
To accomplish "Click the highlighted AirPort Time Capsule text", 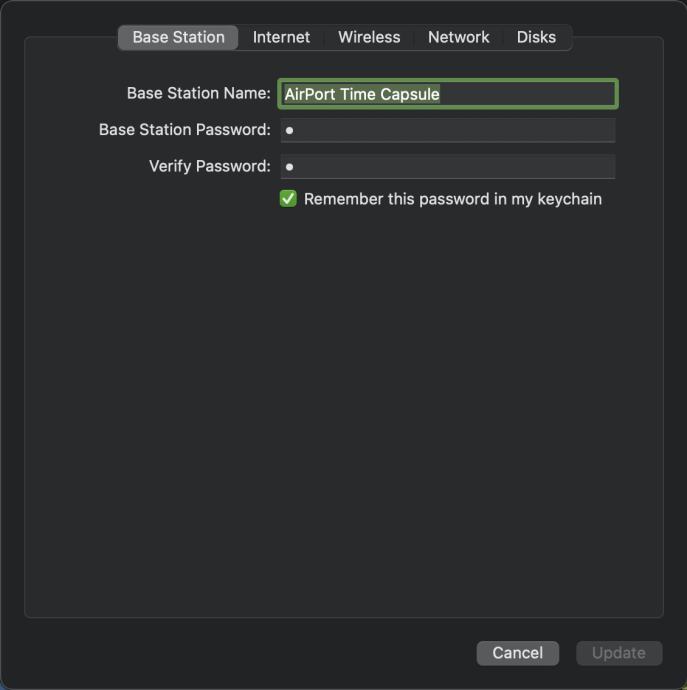I will coord(362,94).
